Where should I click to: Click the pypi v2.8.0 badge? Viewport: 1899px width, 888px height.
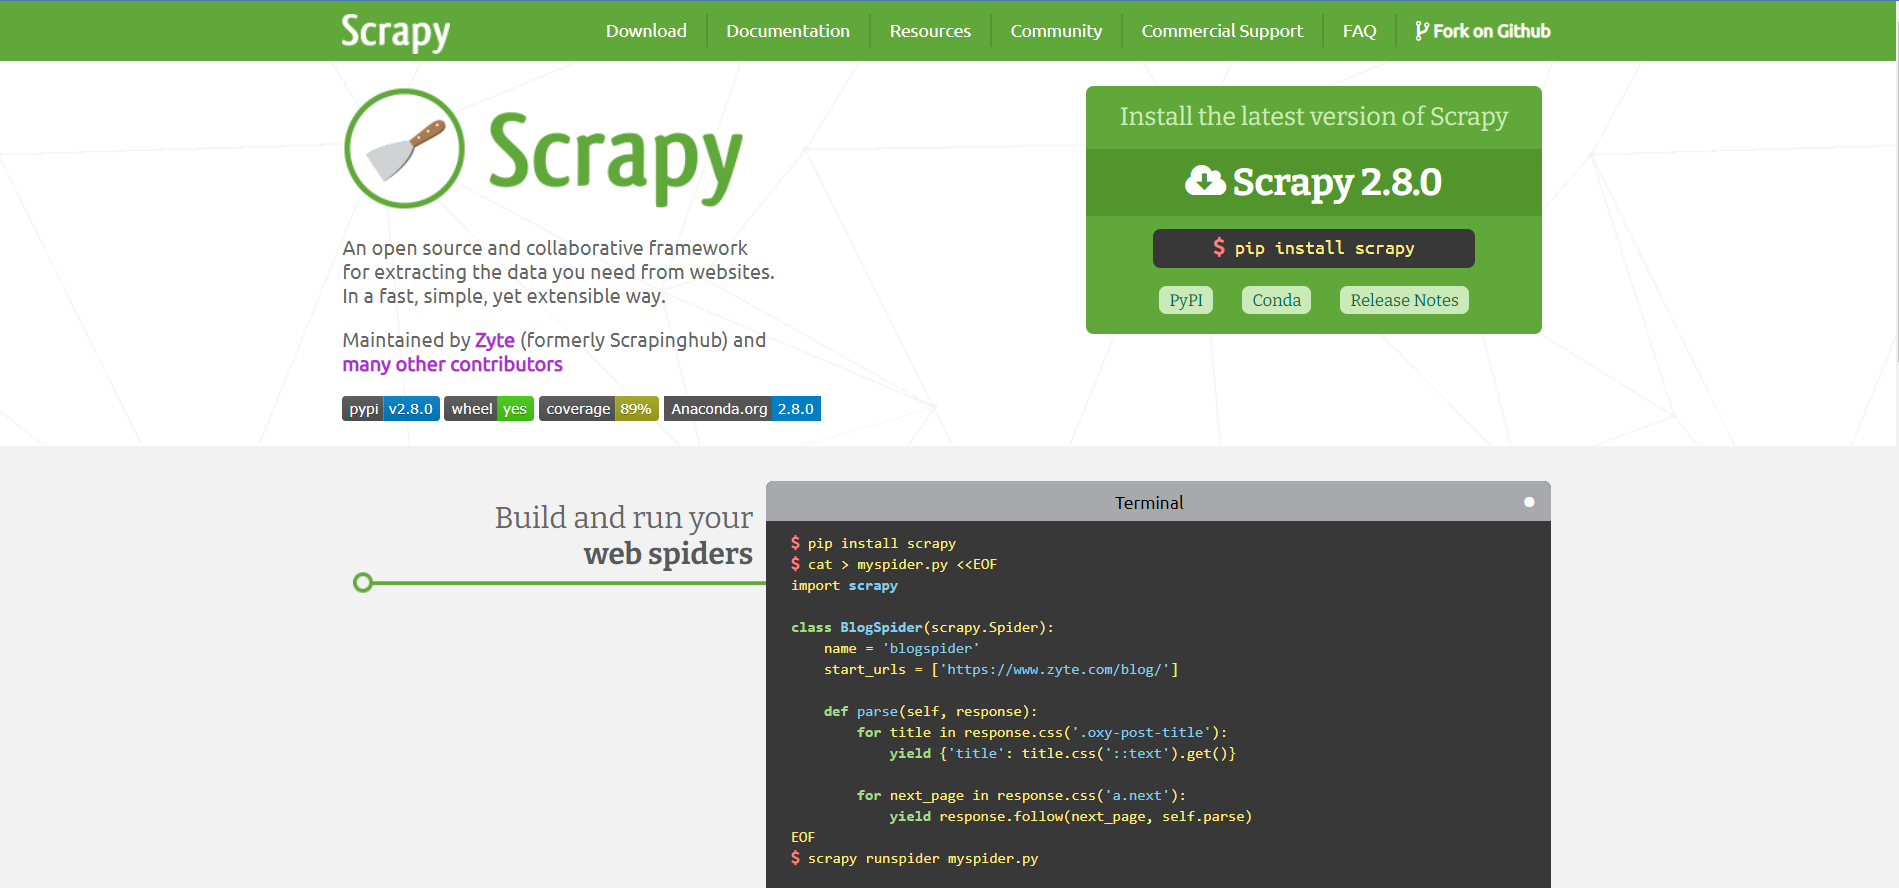pyautogui.click(x=391, y=409)
